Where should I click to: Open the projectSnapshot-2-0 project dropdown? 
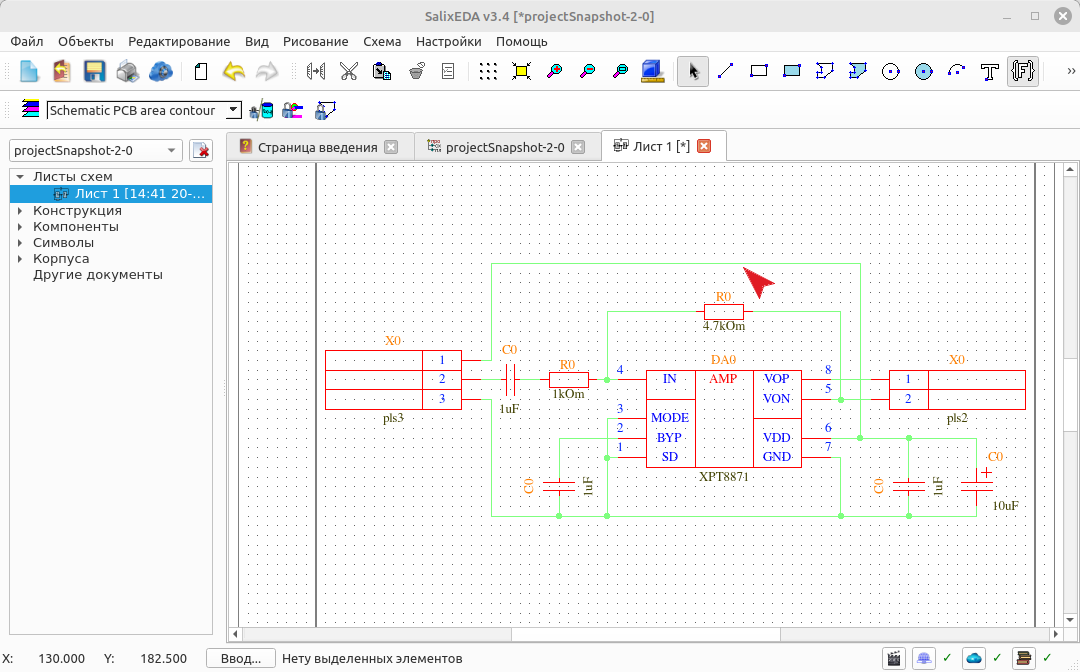[x=96, y=150]
